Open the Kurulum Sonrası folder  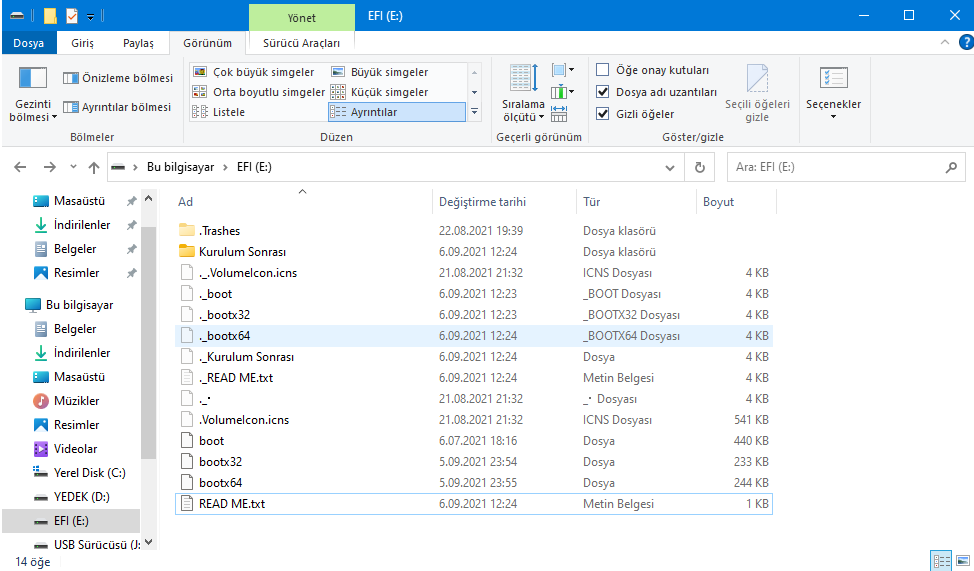pyautogui.click(x=242, y=252)
